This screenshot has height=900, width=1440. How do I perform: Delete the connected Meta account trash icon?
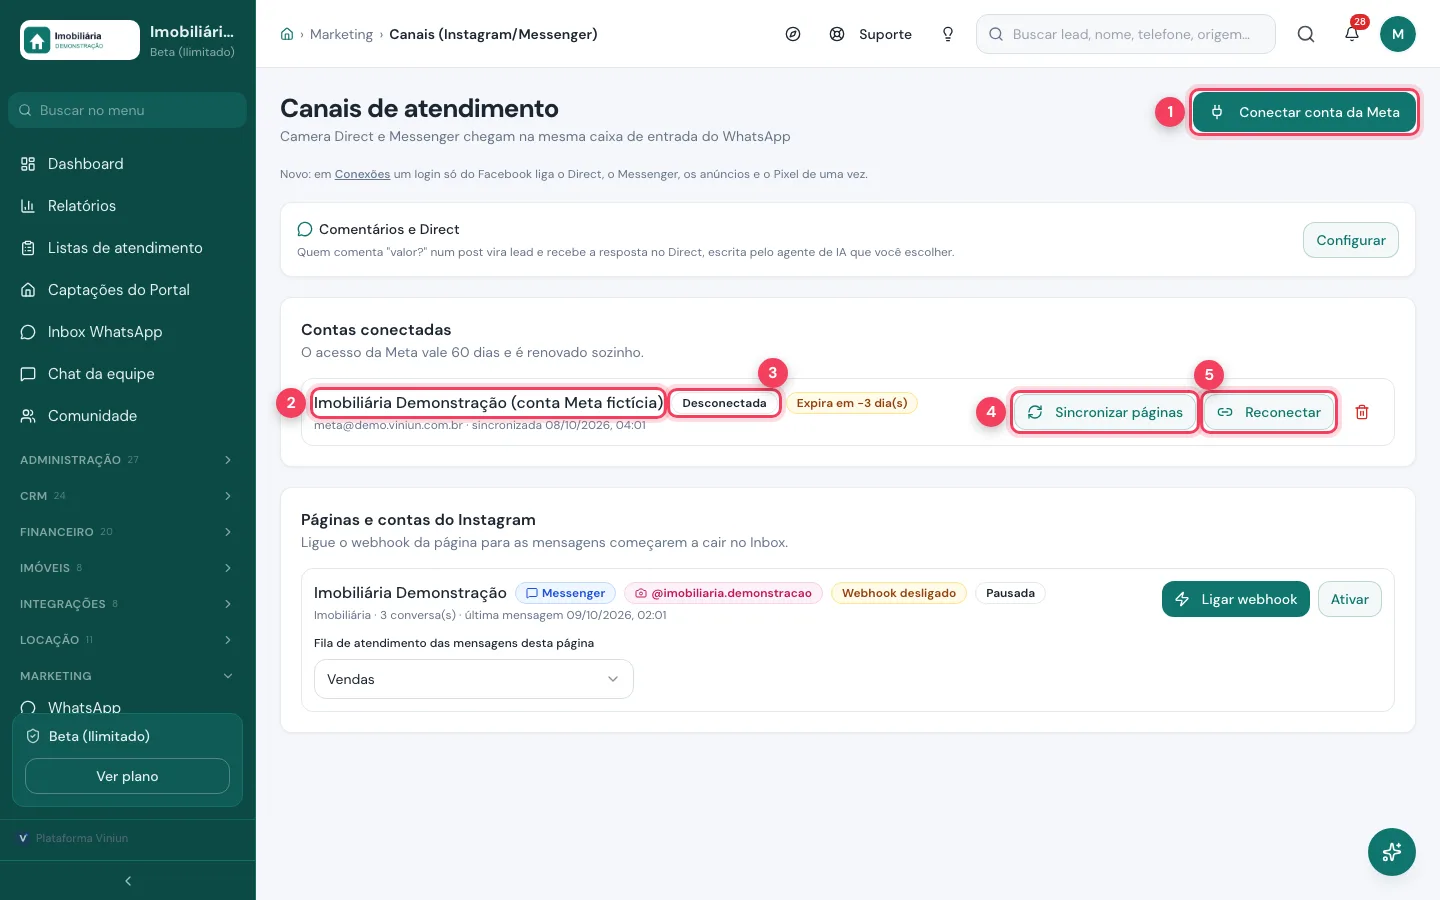(1362, 412)
